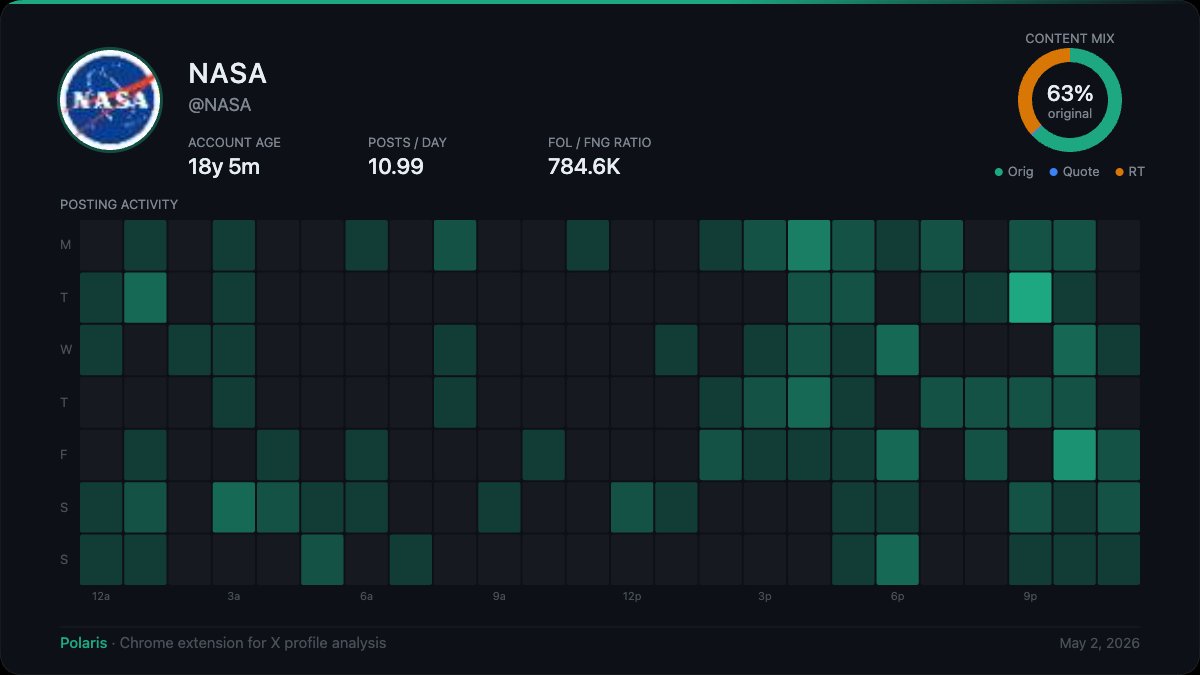Click the Thursday 4p heatmap cell
Image resolution: width=1200 pixels, height=675 pixels.
(x=809, y=402)
